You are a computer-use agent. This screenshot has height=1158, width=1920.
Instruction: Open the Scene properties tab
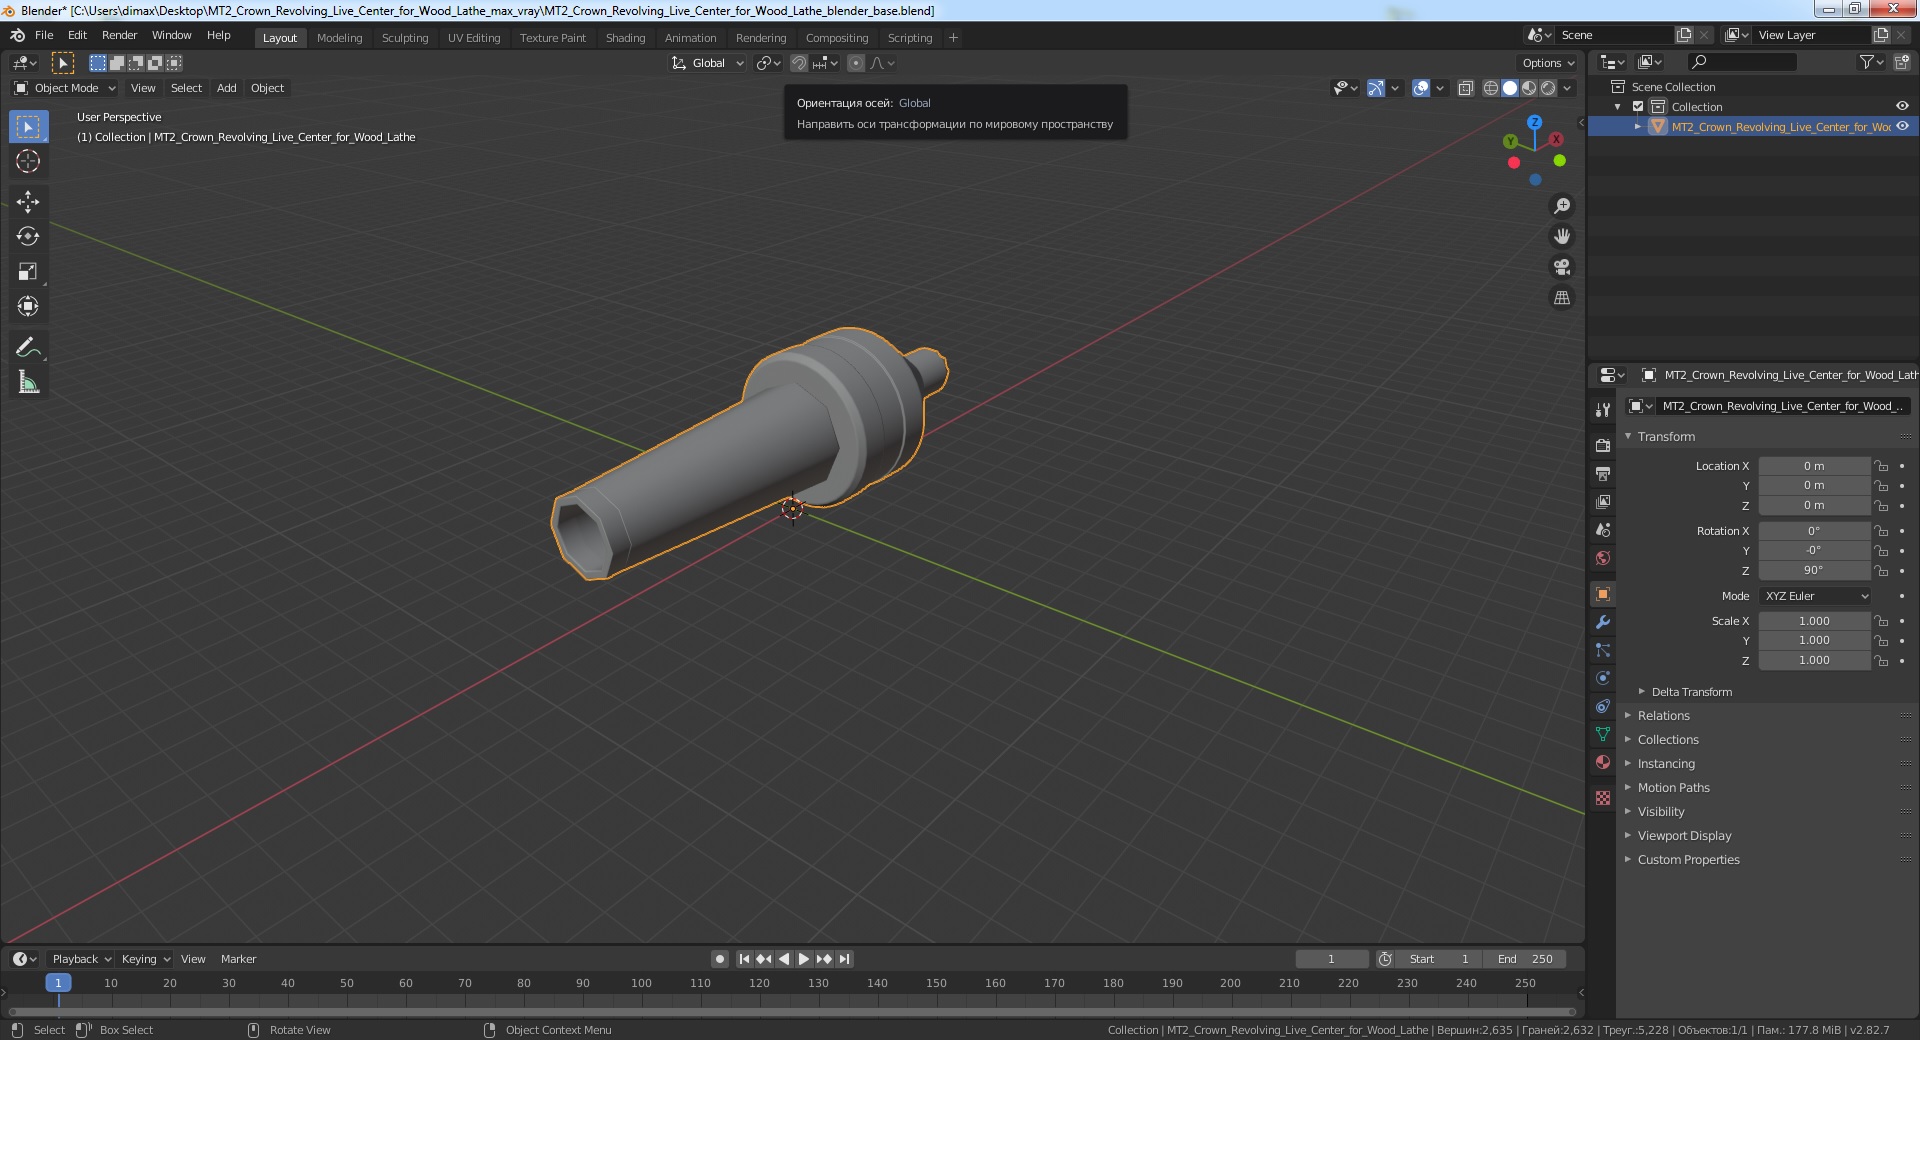pos(1603,530)
